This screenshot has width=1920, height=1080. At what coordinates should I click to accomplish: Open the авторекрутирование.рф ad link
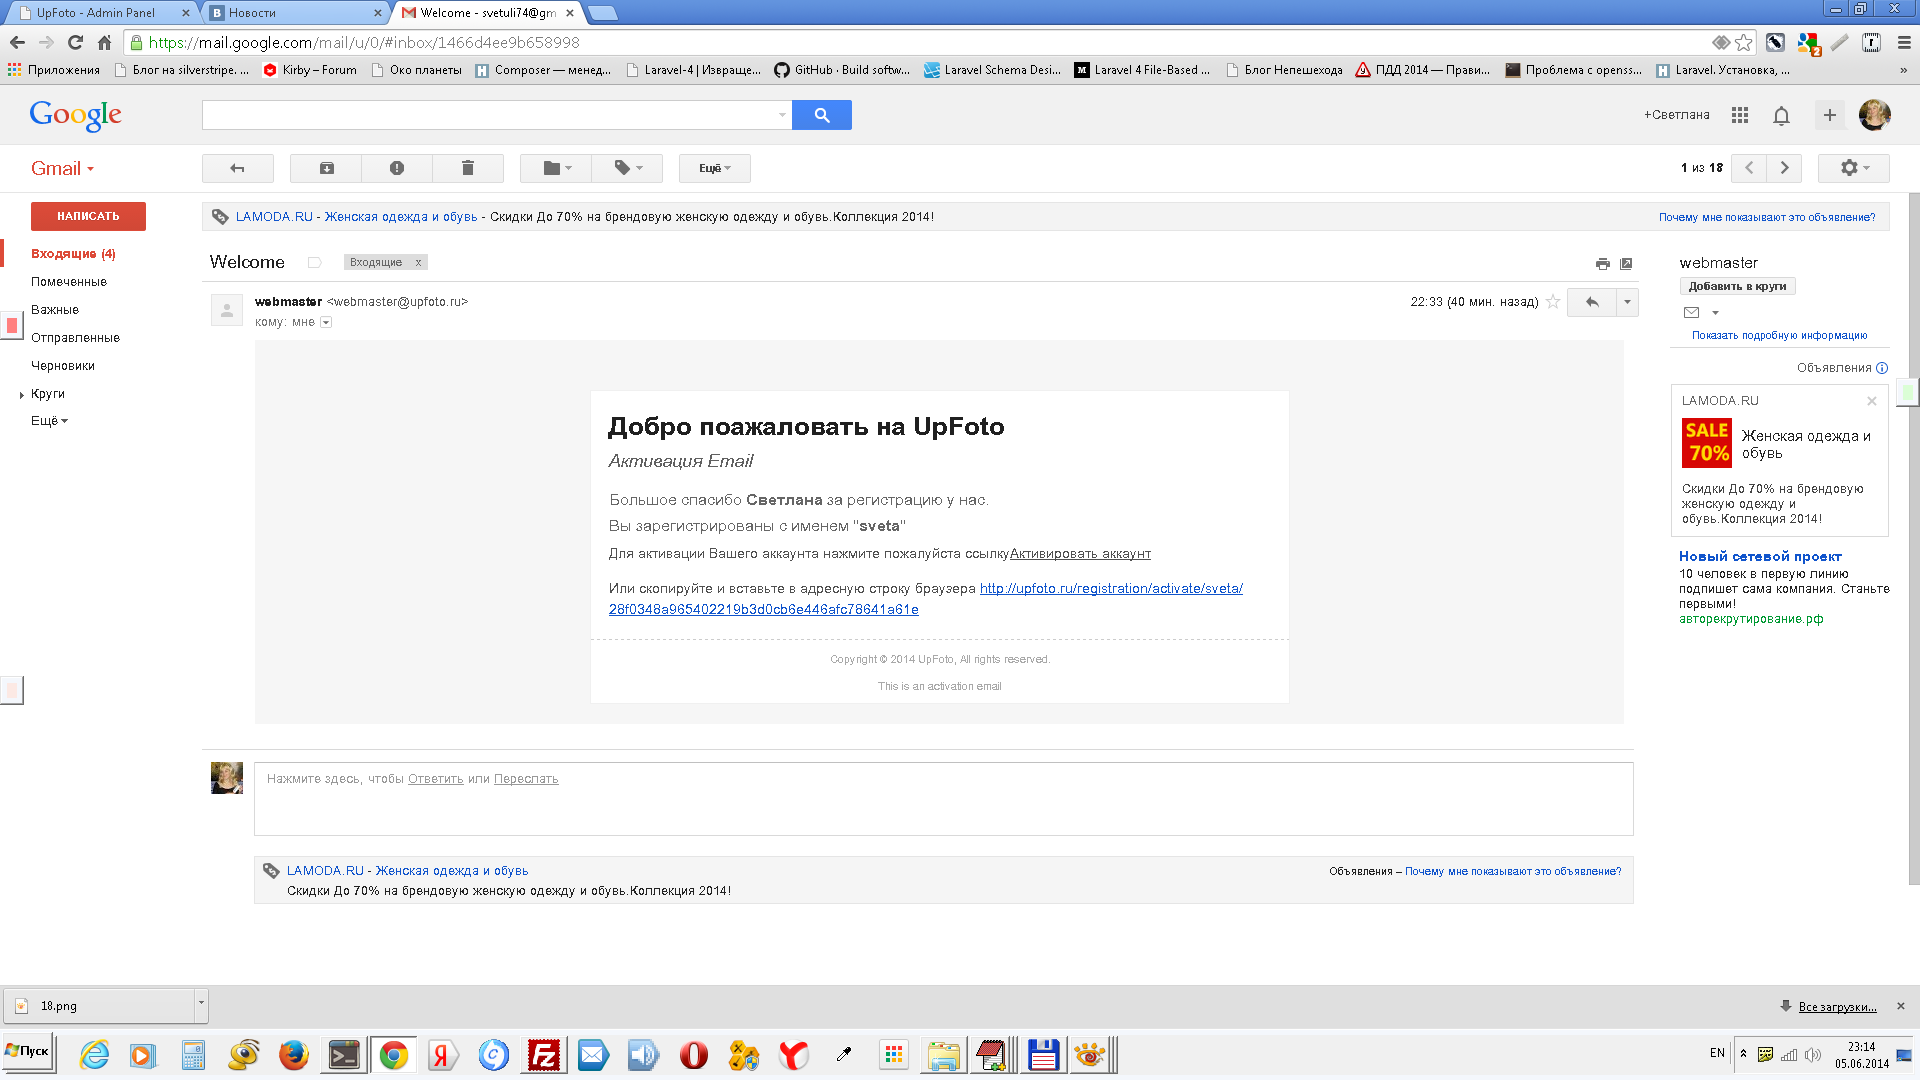click(x=1751, y=619)
